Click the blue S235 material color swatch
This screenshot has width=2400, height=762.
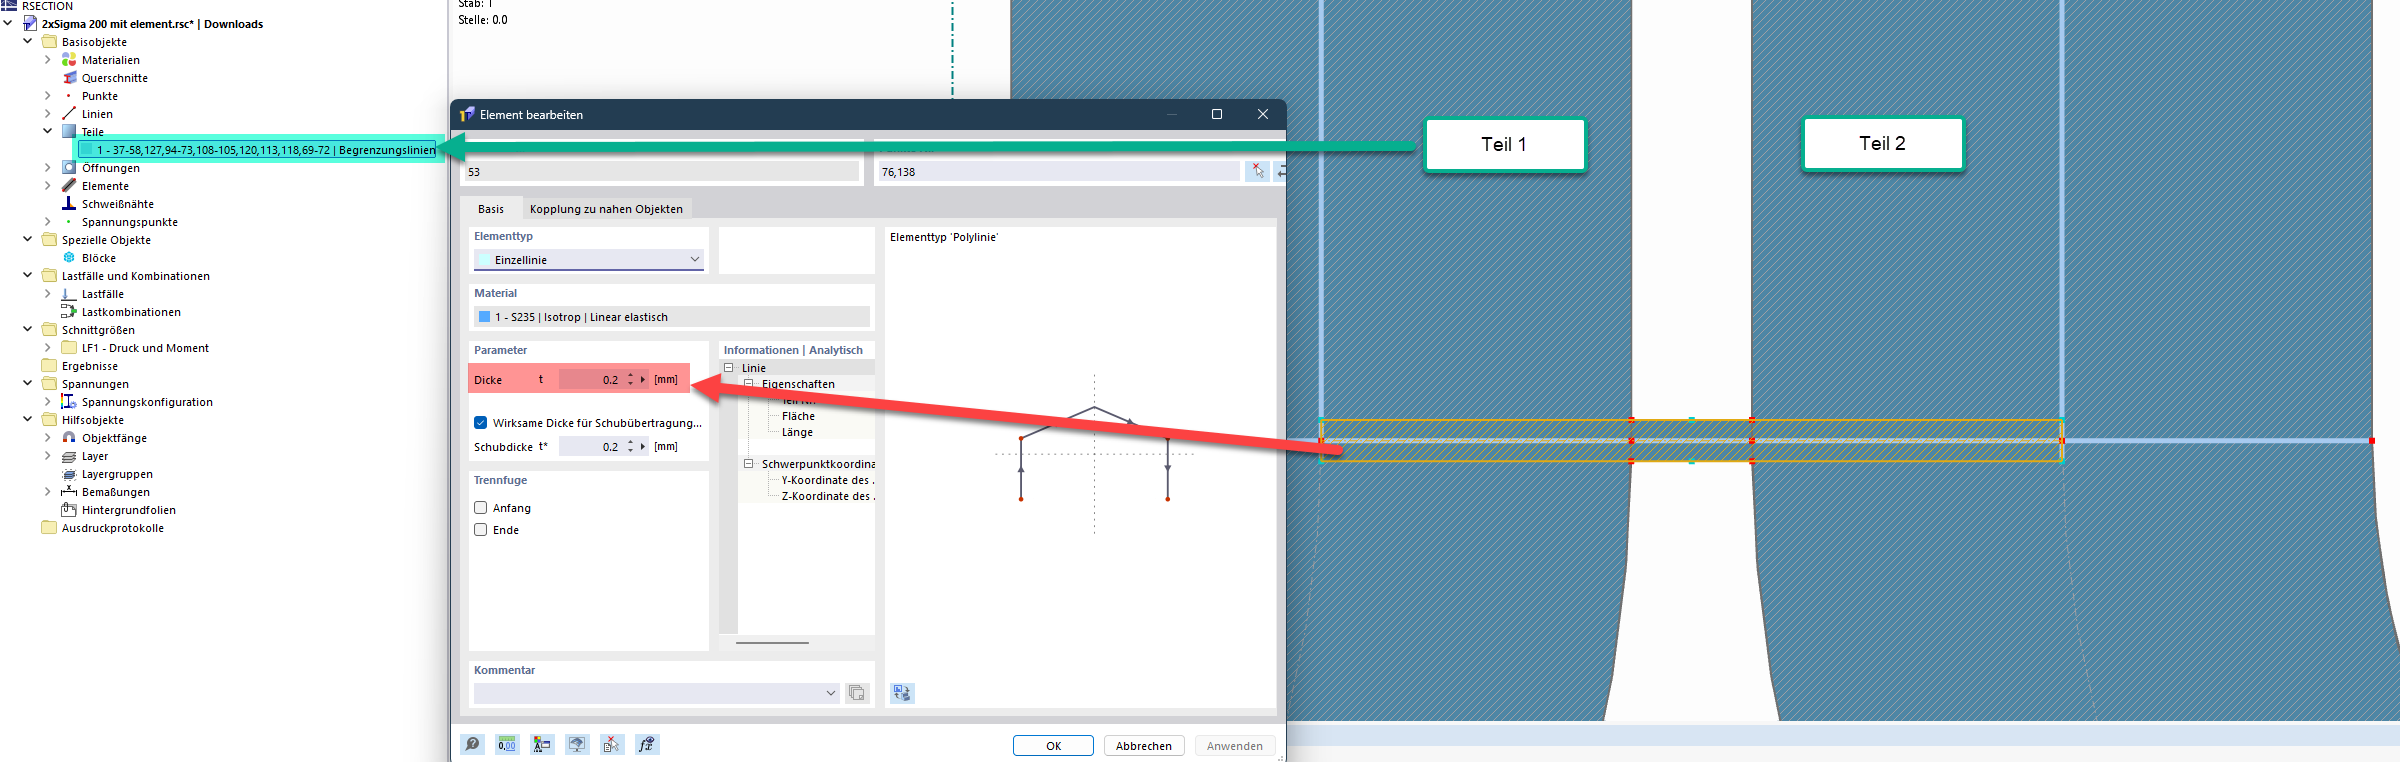tap(485, 317)
